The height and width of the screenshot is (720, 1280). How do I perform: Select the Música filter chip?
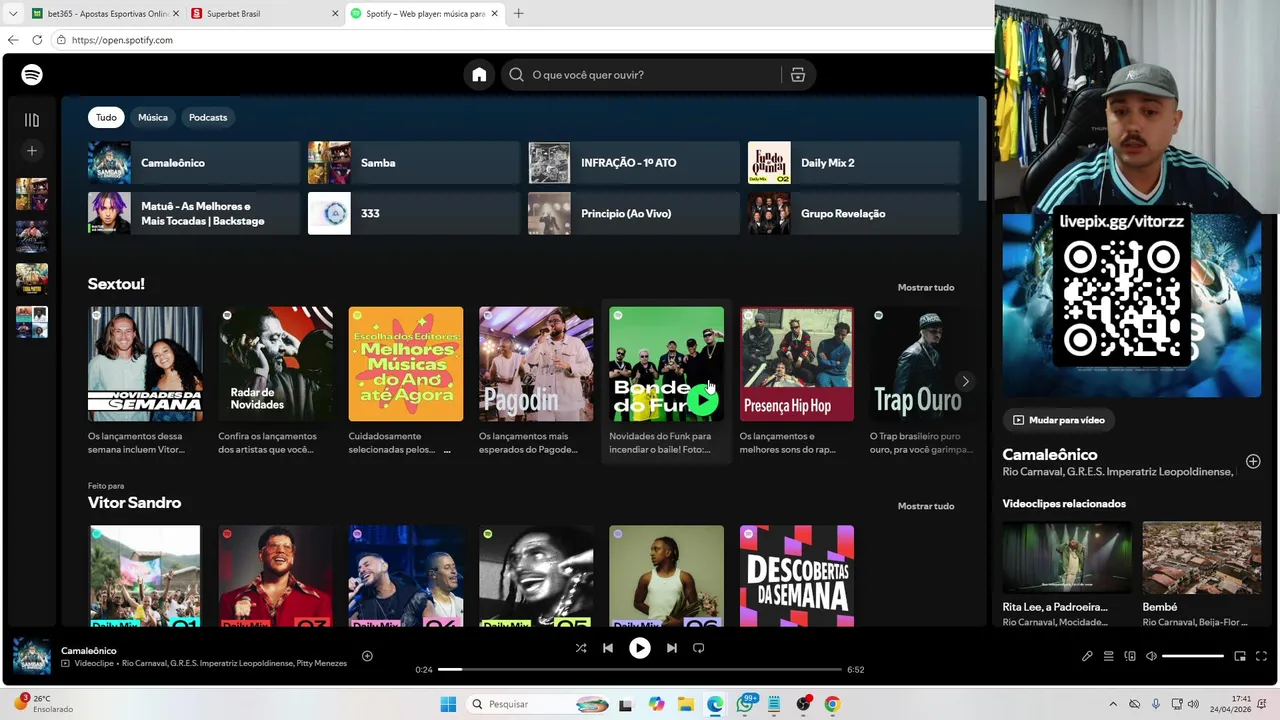click(x=153, y=117)
